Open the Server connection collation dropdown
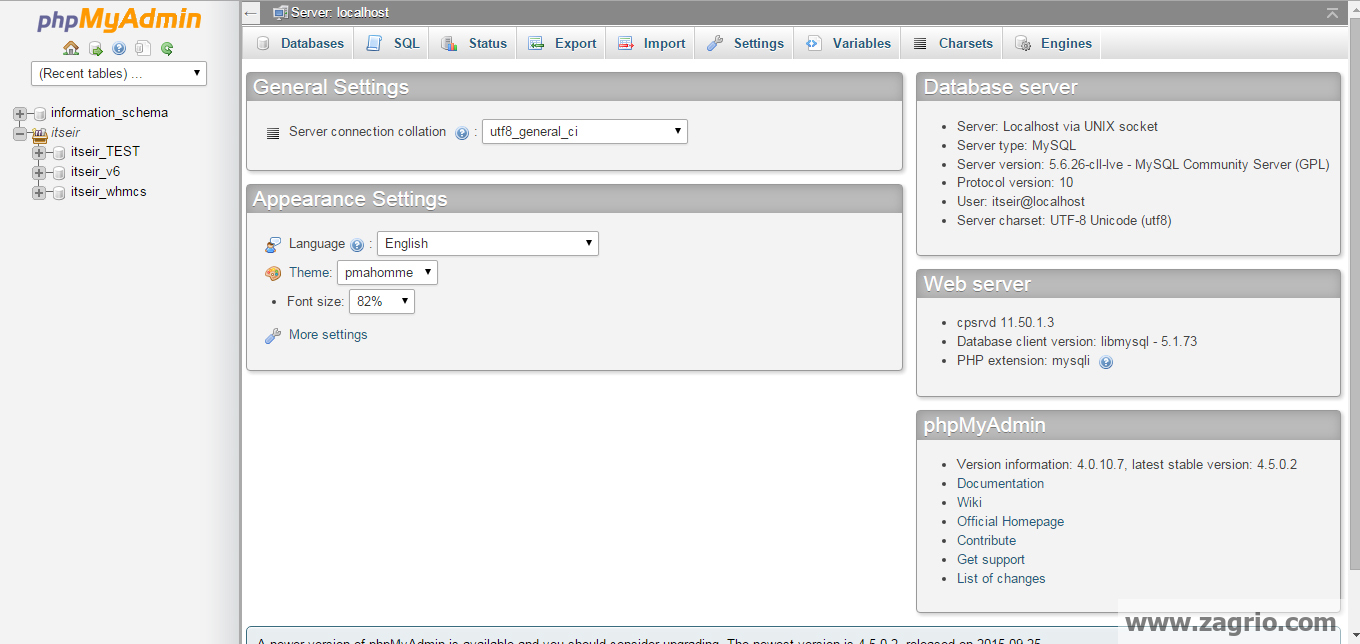 (x=584, y=131)
